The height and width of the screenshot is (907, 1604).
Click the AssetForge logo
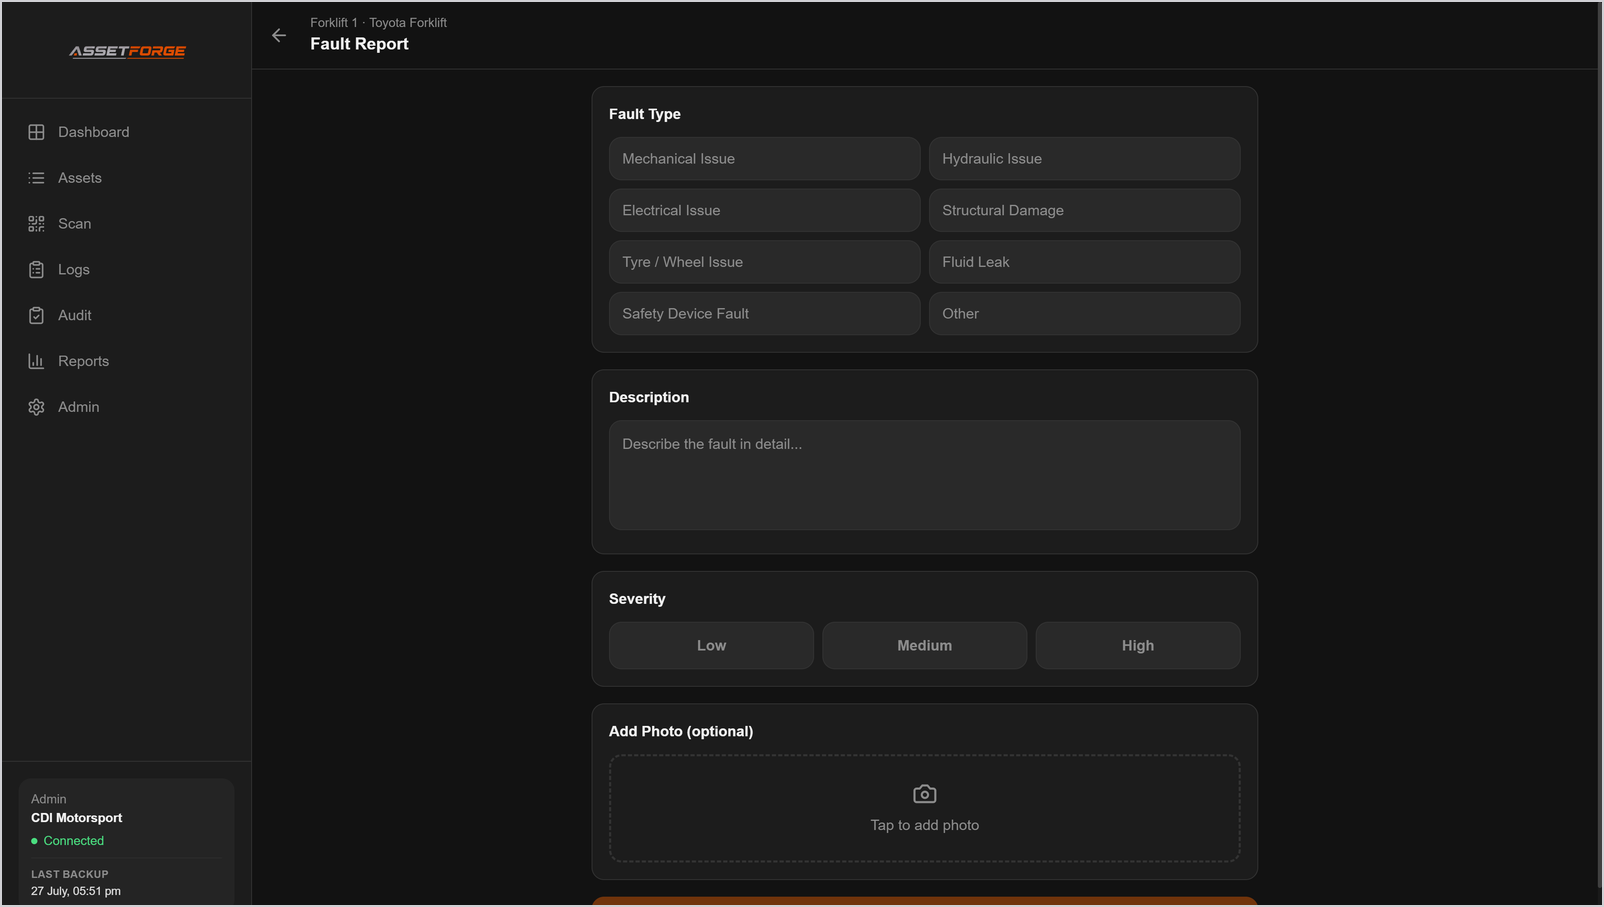click(x=127, y=51)
